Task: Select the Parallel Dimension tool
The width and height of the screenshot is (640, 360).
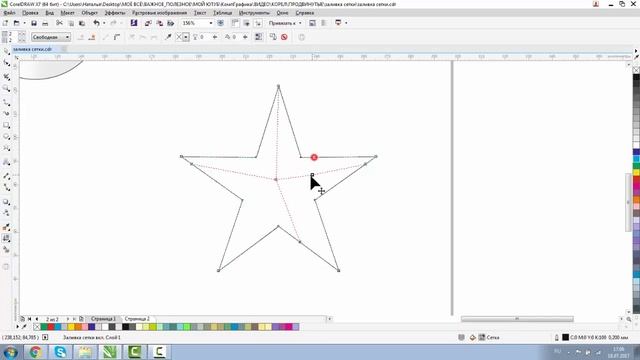Action: [6, 176]
